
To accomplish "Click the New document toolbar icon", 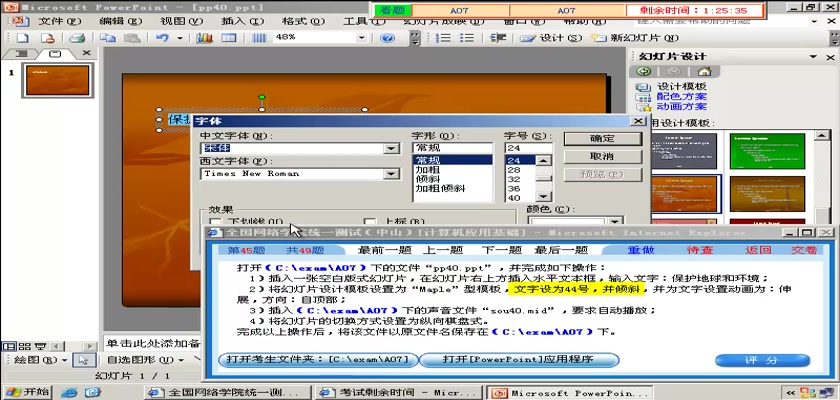I will click(x=22, y=38).
